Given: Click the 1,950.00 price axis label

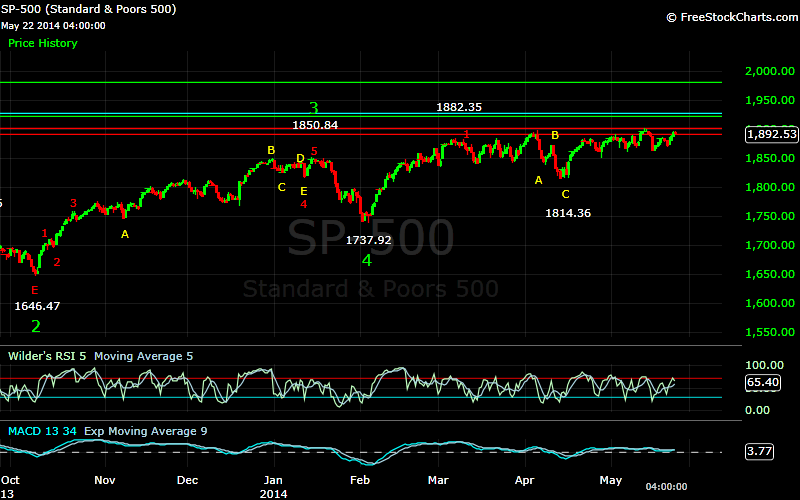Looking at the screenshot, I should 770,101.
